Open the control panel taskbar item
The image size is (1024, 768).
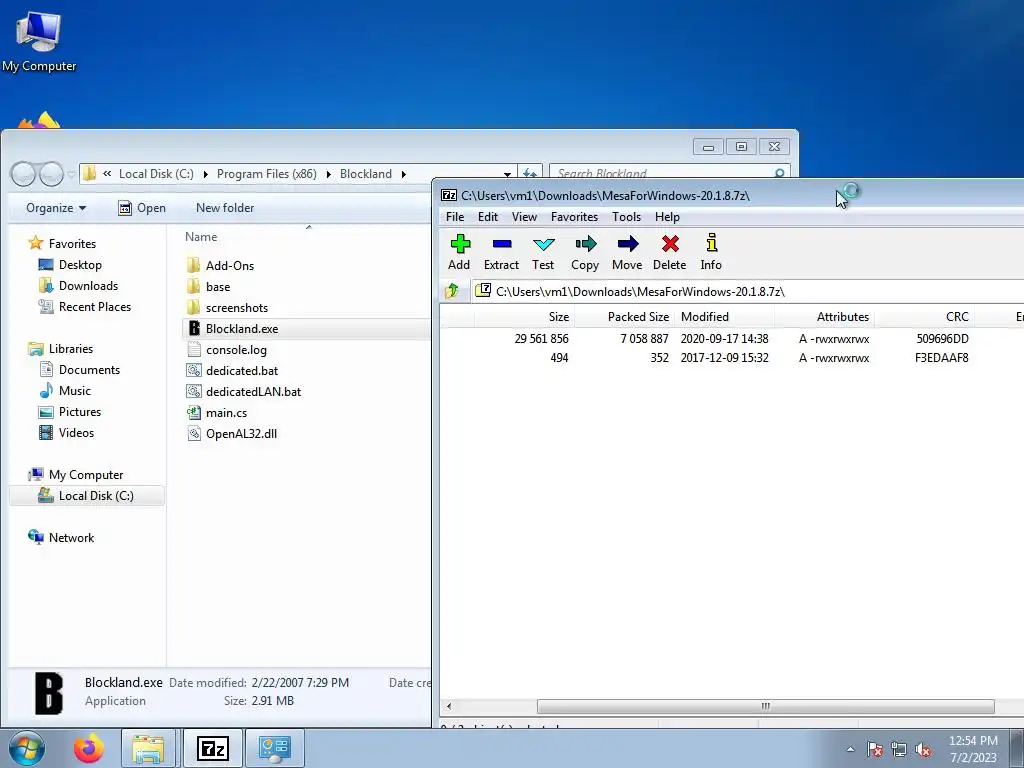point(274,748)
